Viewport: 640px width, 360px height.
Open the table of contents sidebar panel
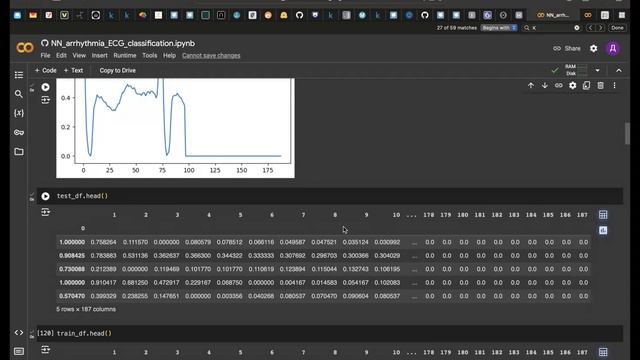(x=19, y=75)
